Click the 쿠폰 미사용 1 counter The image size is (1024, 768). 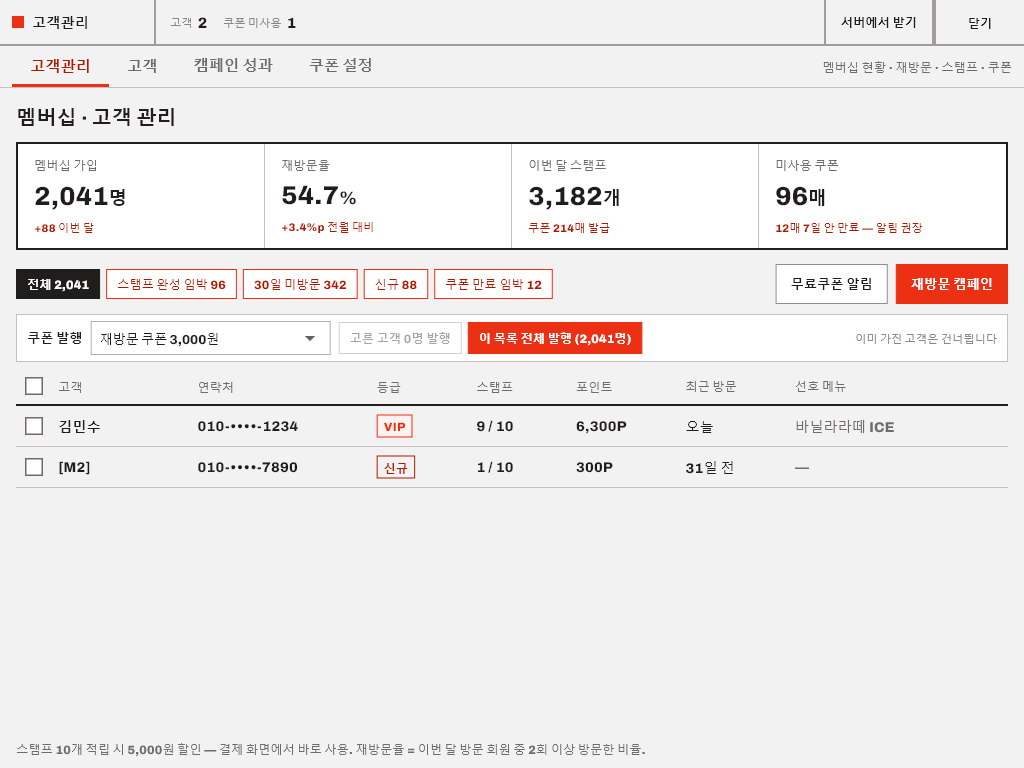coord(260,23)
